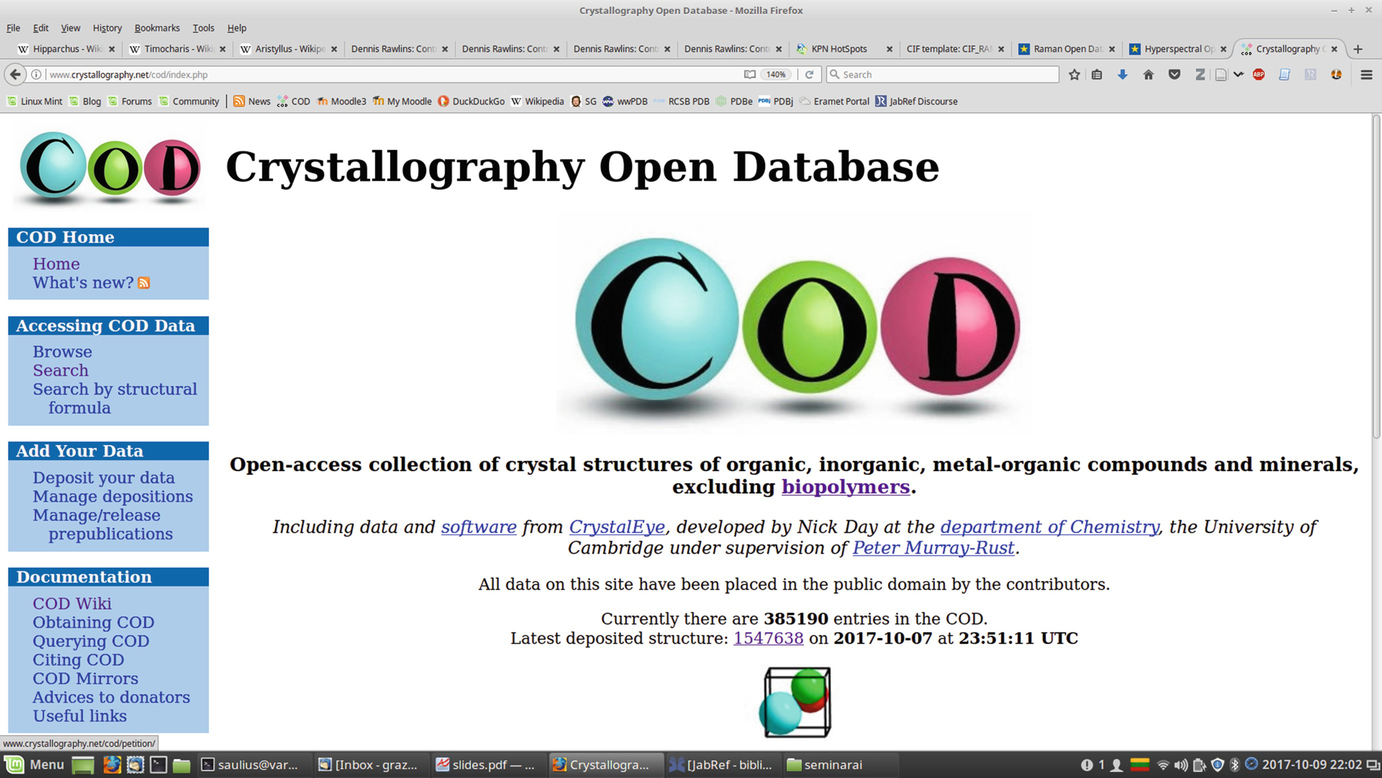The width and height of the screenshot is (1382, 778).
Task: Open Firefox's hamburger menu icon
Action: [1366, 74]
